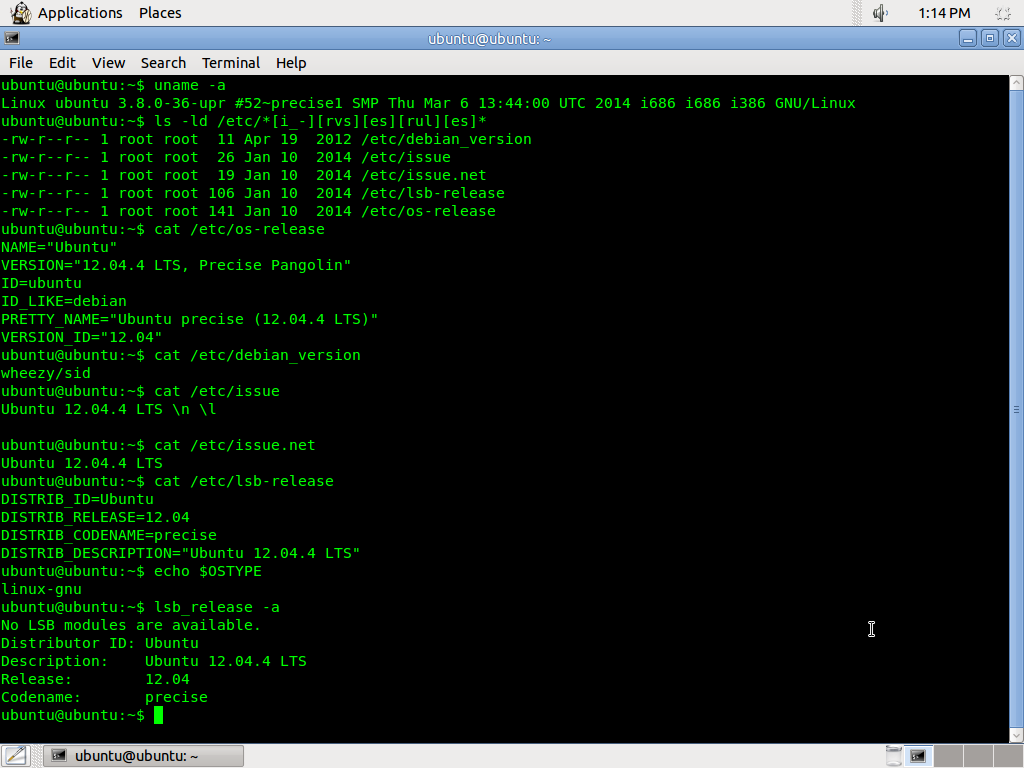Click the 'ls -ld /etc/*' command line

[244, 121]
